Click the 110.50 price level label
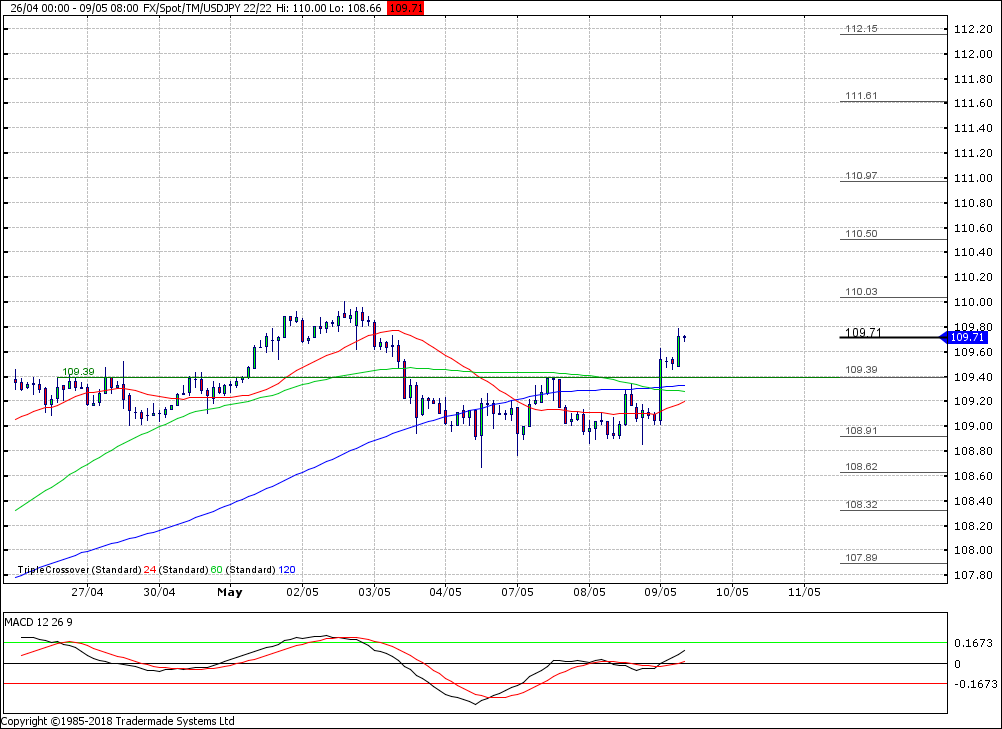Image resolution: width=1002 pixels, height=729 pixels. click(x=860, y=234)
